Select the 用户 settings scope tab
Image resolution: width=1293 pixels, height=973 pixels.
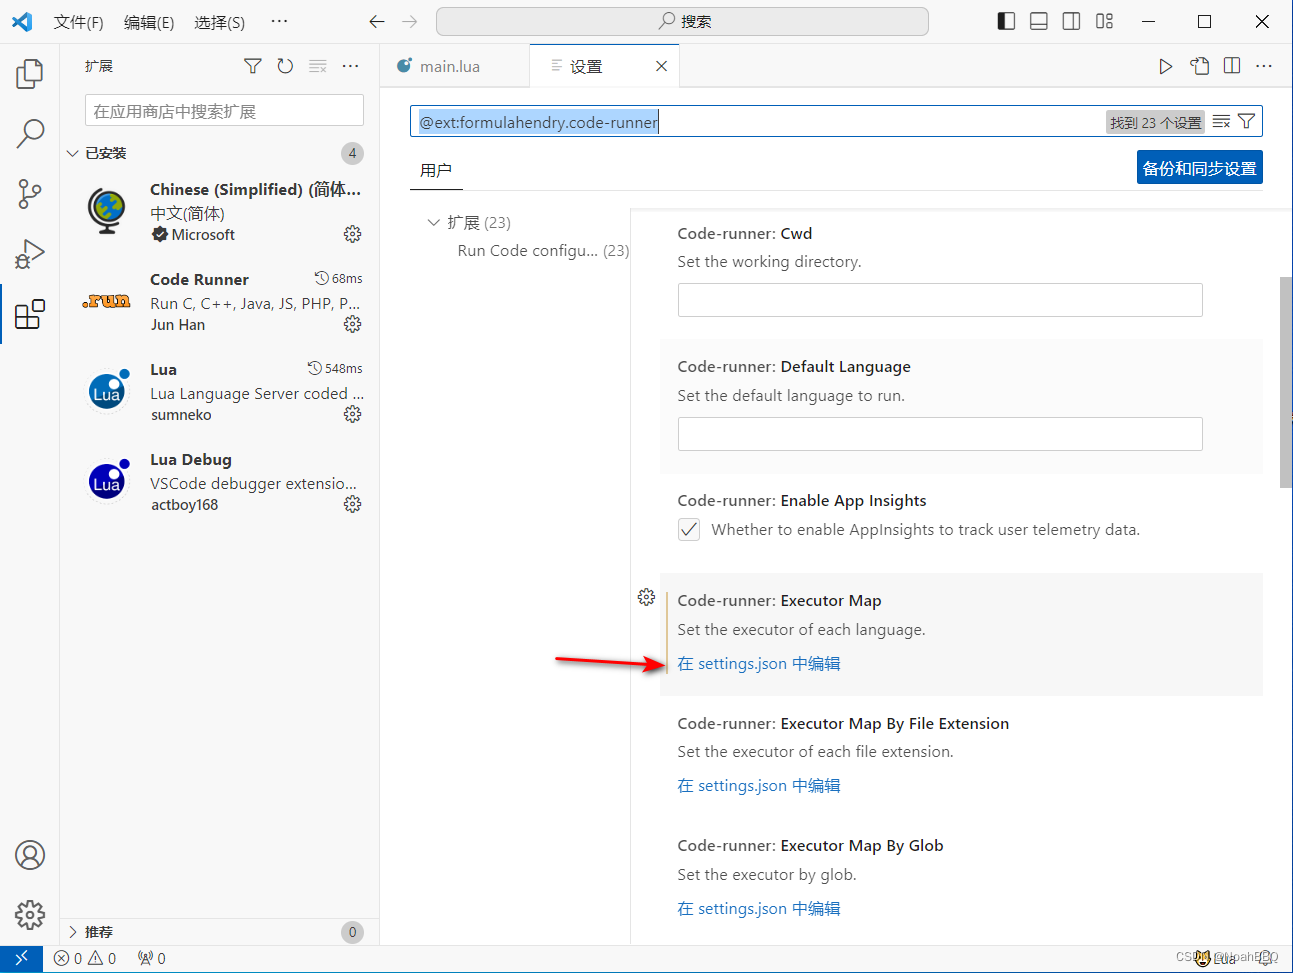point(436,171)
